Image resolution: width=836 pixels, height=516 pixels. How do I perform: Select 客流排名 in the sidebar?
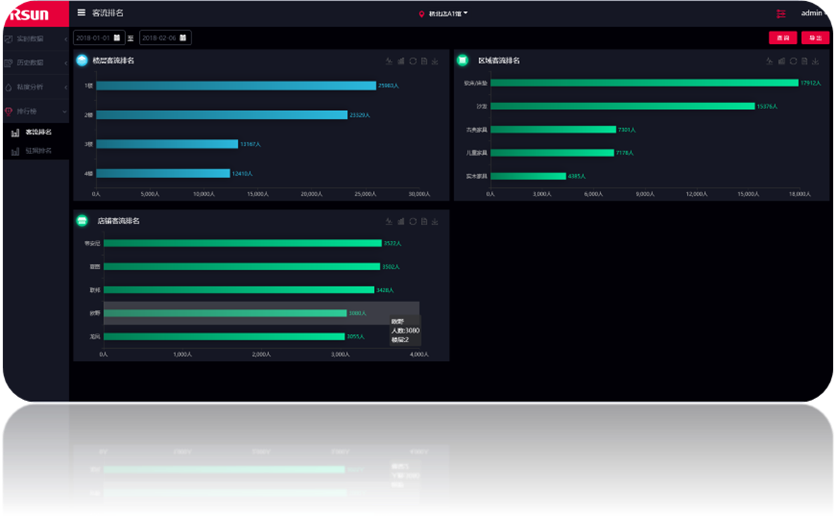[x=38, y=132]
